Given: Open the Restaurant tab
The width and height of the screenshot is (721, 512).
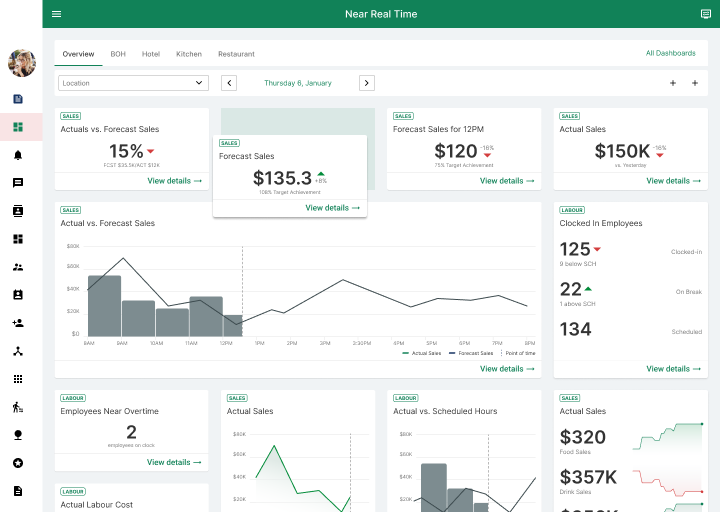Looking at the screenshot, I should (236, 54).
